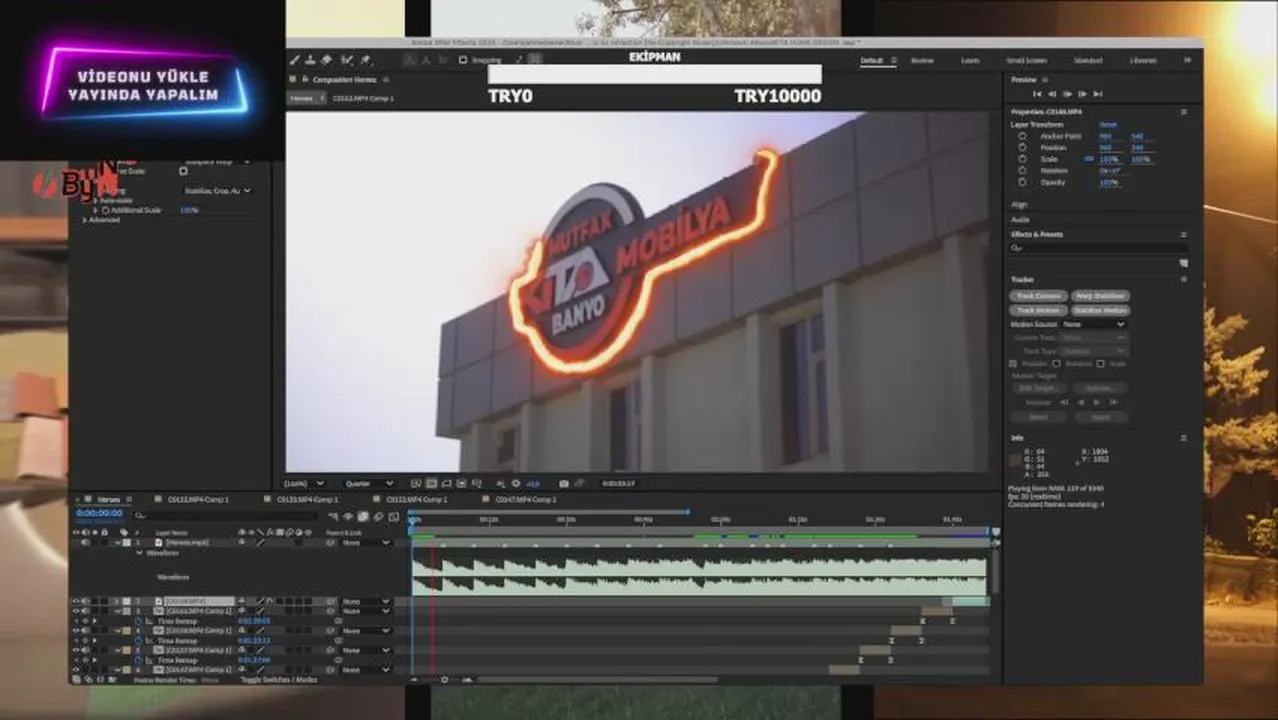
Task: Open Parent dropdown for layer 4
Action: pyautogui.click(x=366, y=631)
